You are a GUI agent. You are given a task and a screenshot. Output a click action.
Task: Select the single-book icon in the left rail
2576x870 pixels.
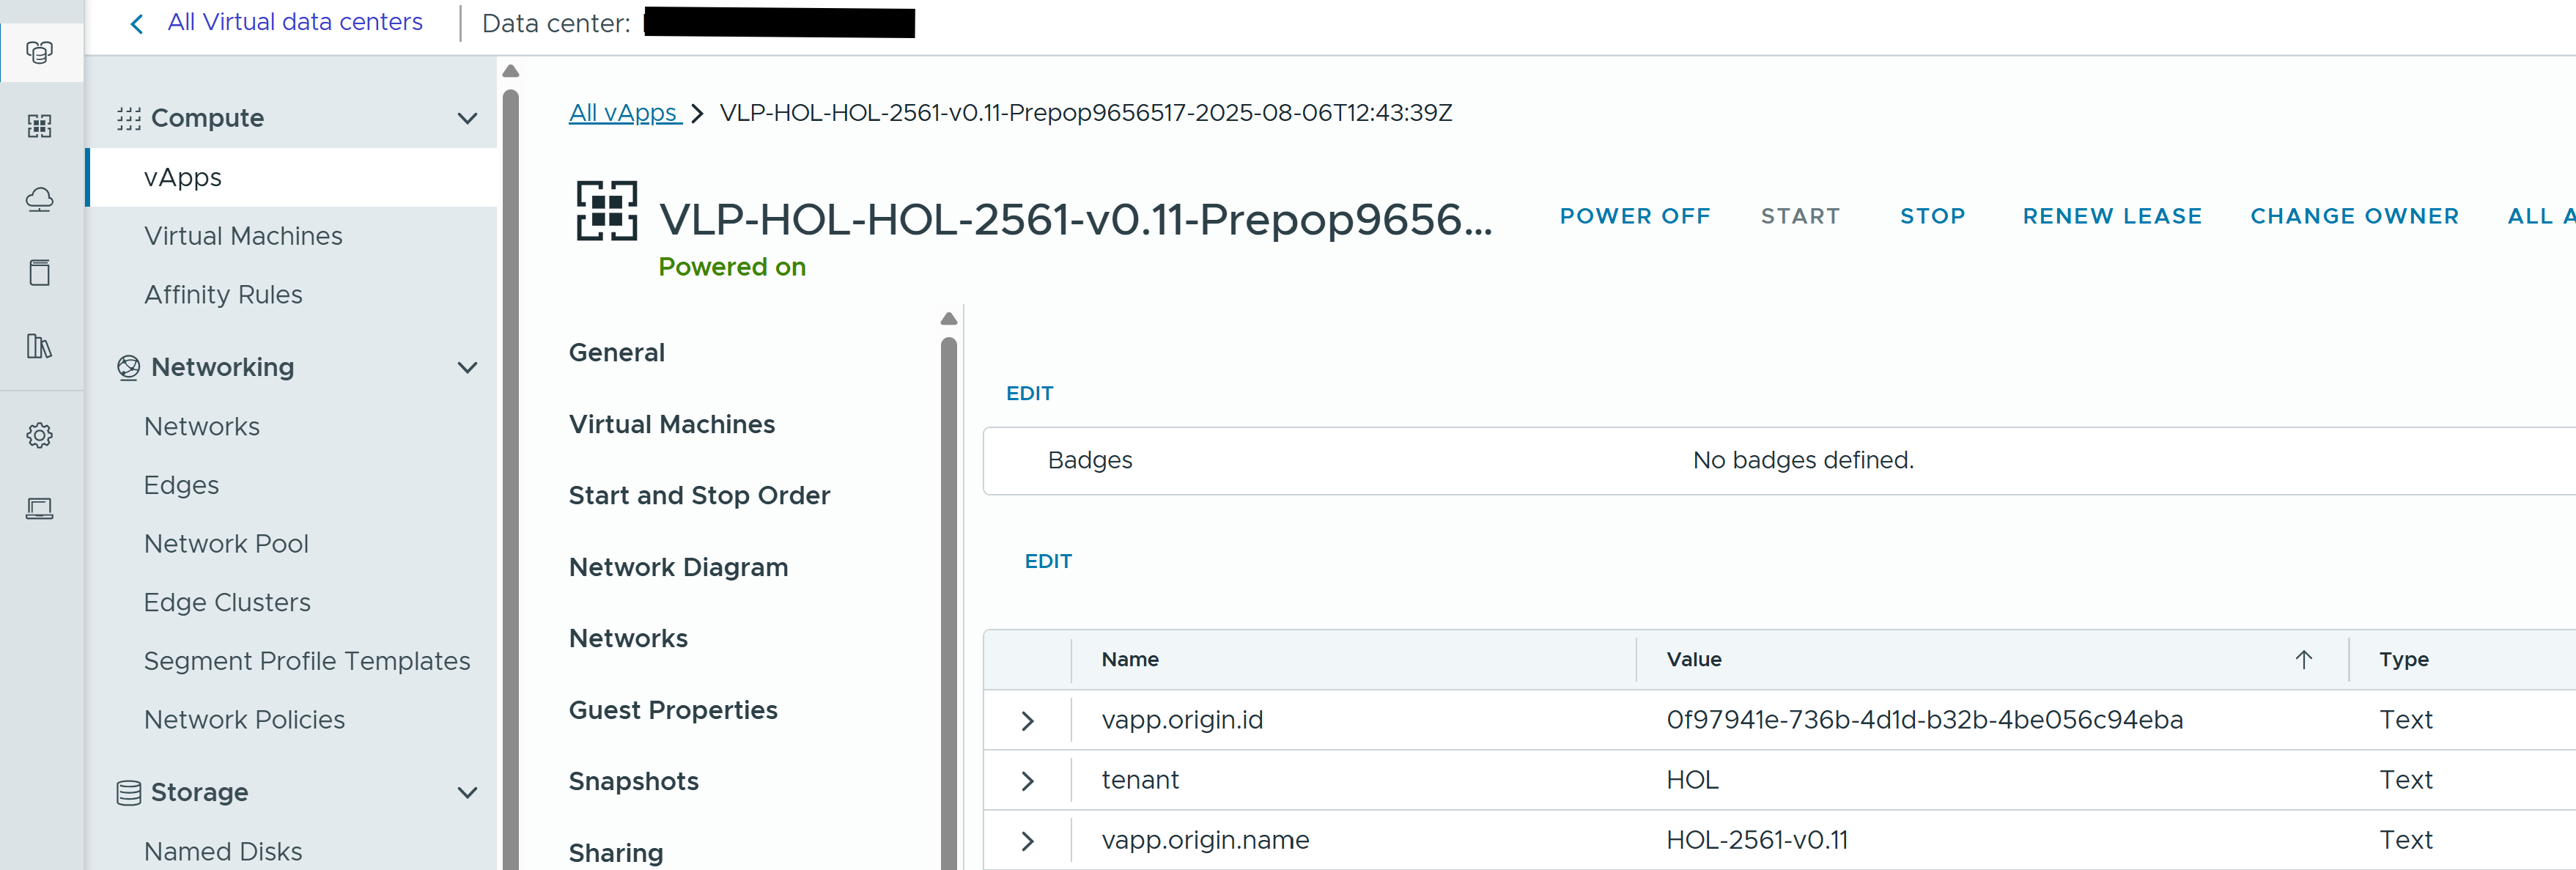[x=40, y=273]
